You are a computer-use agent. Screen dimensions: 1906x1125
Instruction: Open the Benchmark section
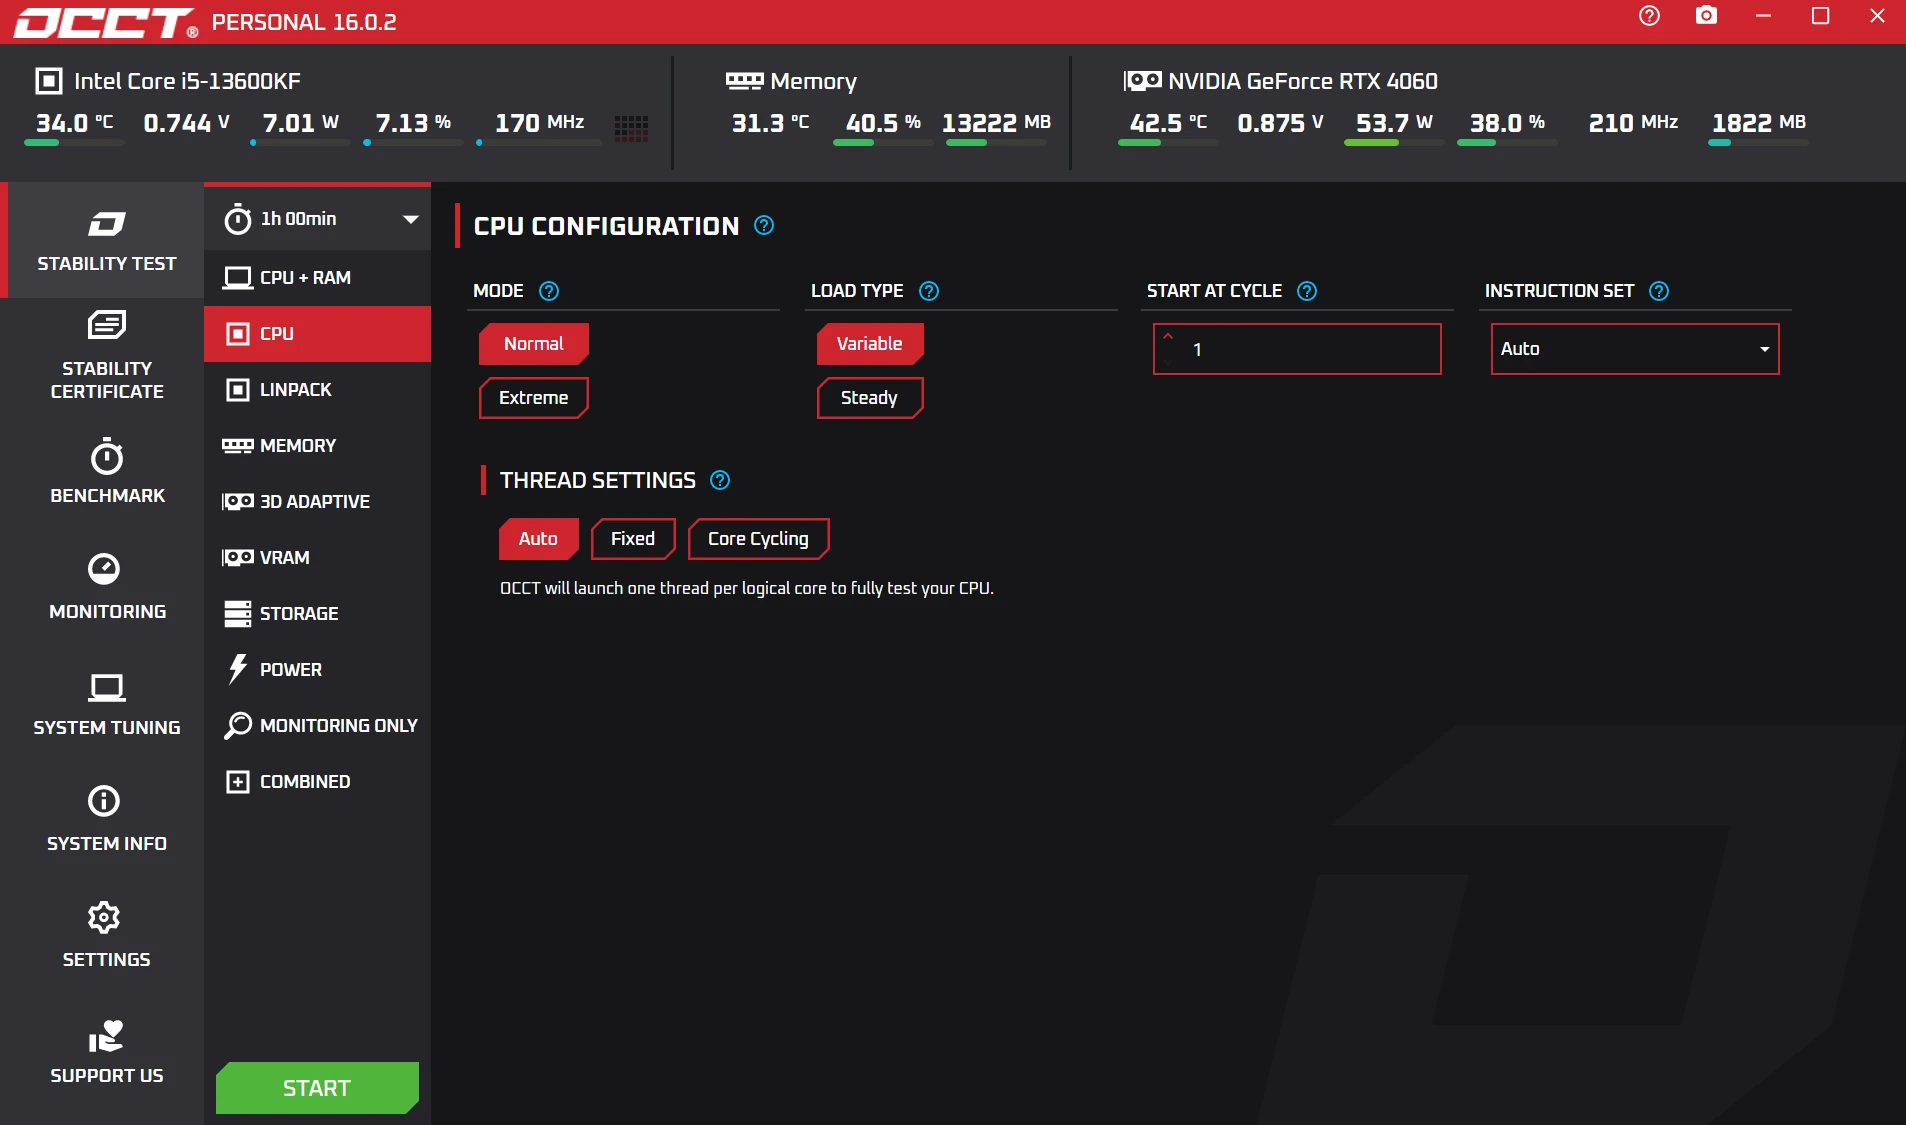(104, 472)
